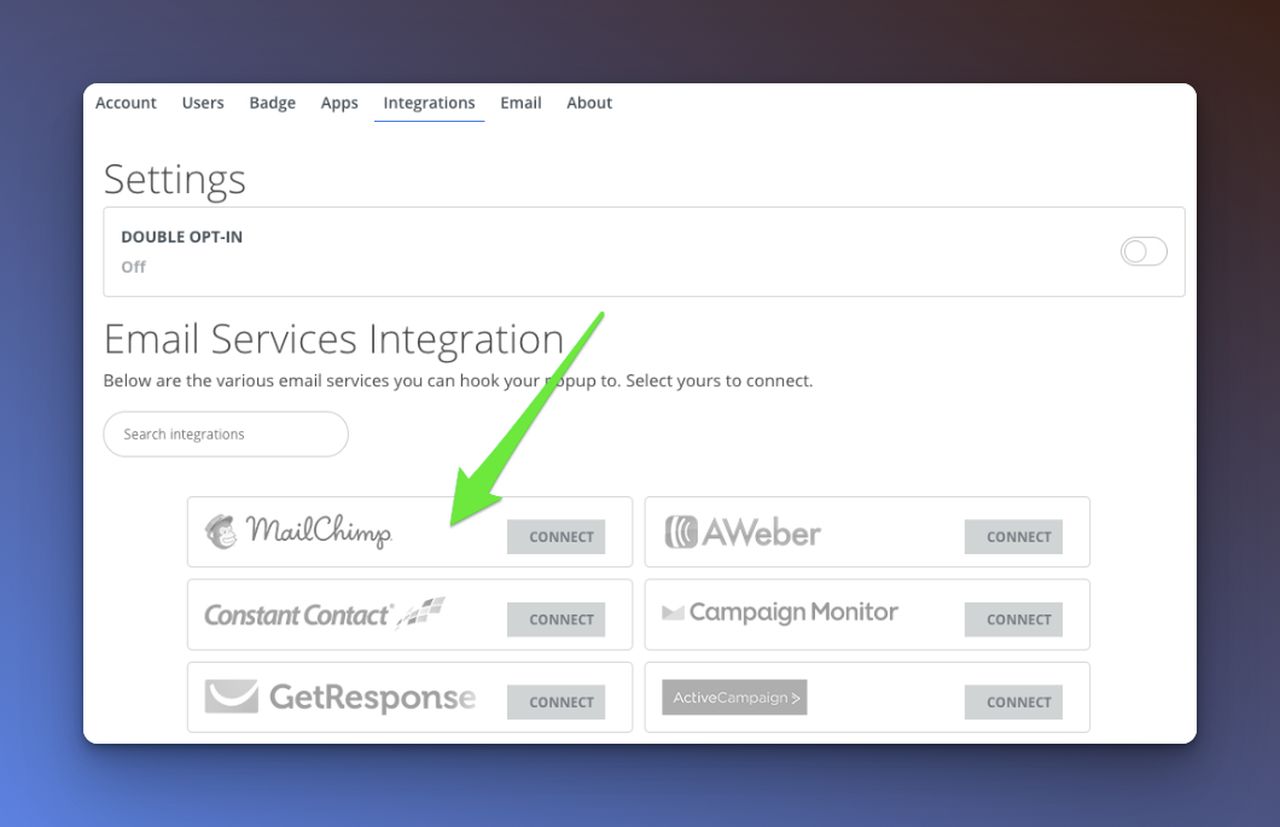1280x827 pixels.
Task: Connect the MailChimp integration
Action: (556, 537)
